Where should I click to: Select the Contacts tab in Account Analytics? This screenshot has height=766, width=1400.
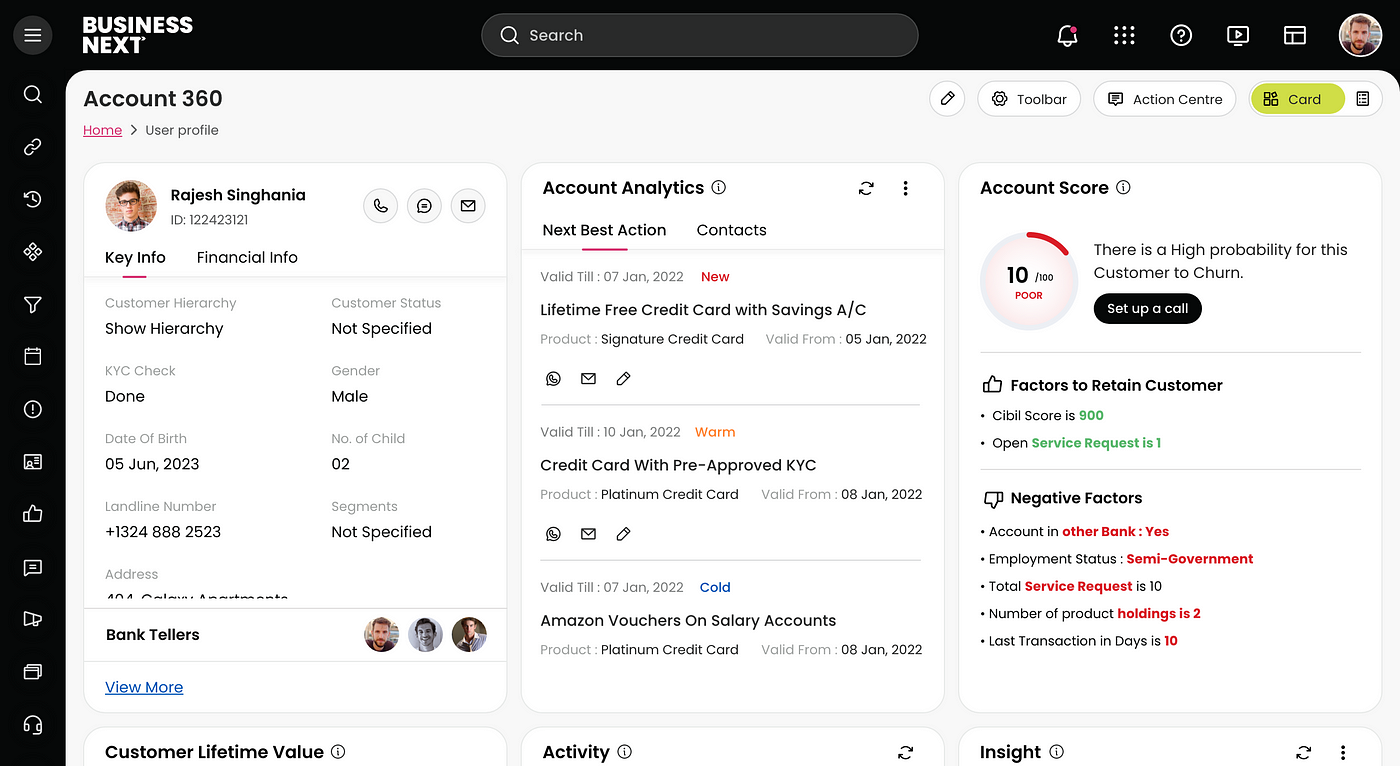coord(731,230)
